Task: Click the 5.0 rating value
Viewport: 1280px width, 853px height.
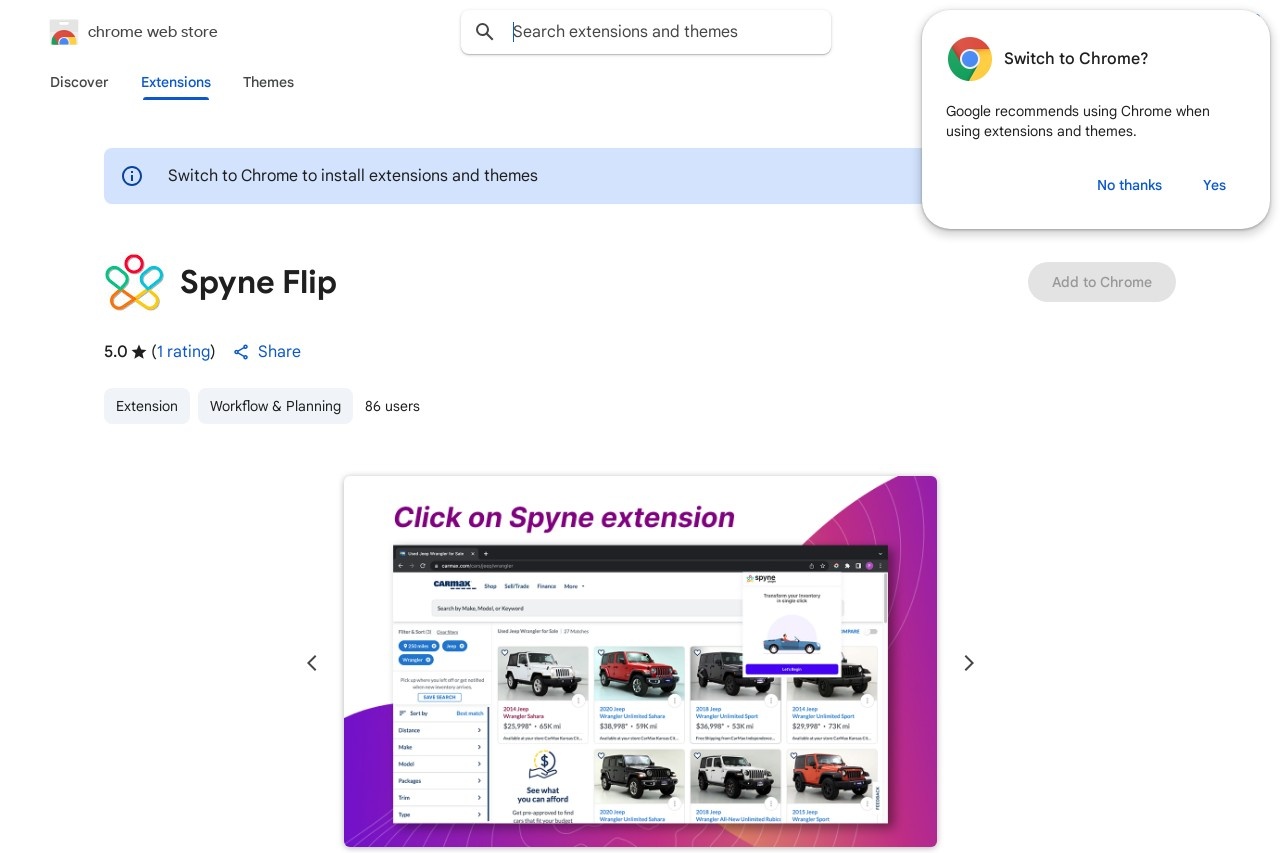Action: [x=116, y=352]
